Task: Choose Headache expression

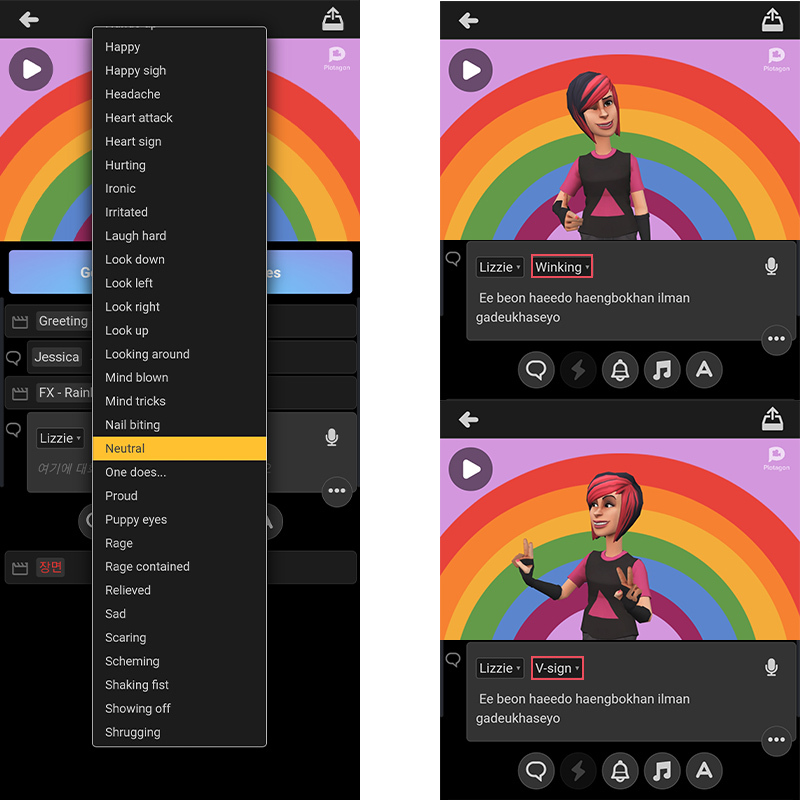Action: (x=179, y=94)
